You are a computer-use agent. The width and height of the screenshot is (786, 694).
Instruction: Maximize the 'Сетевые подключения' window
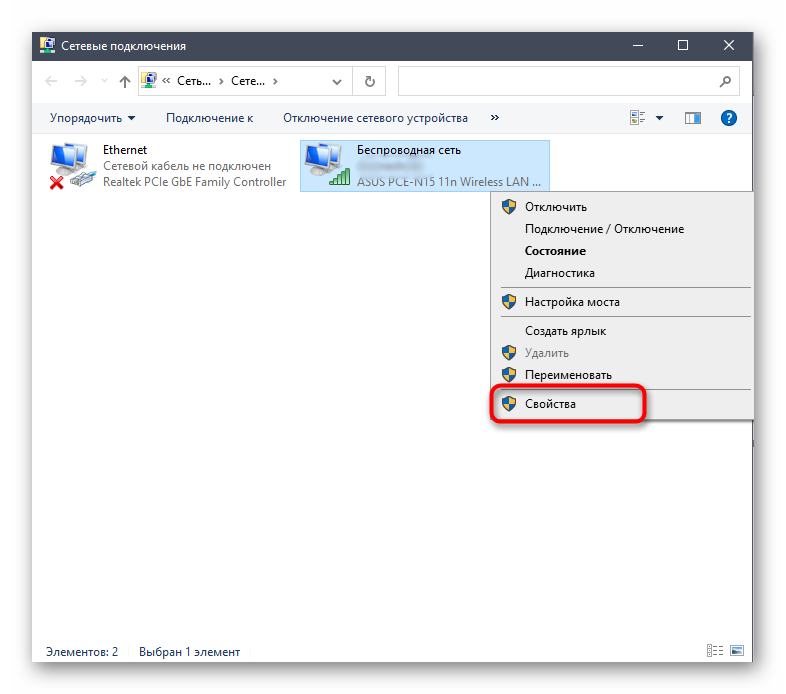pos(683,45)
